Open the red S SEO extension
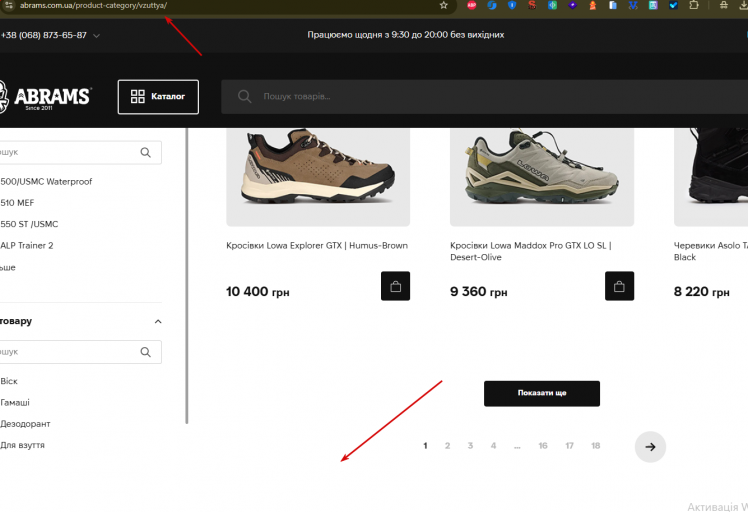The height and width of the screenshot is (512, 748). (532, 5)
